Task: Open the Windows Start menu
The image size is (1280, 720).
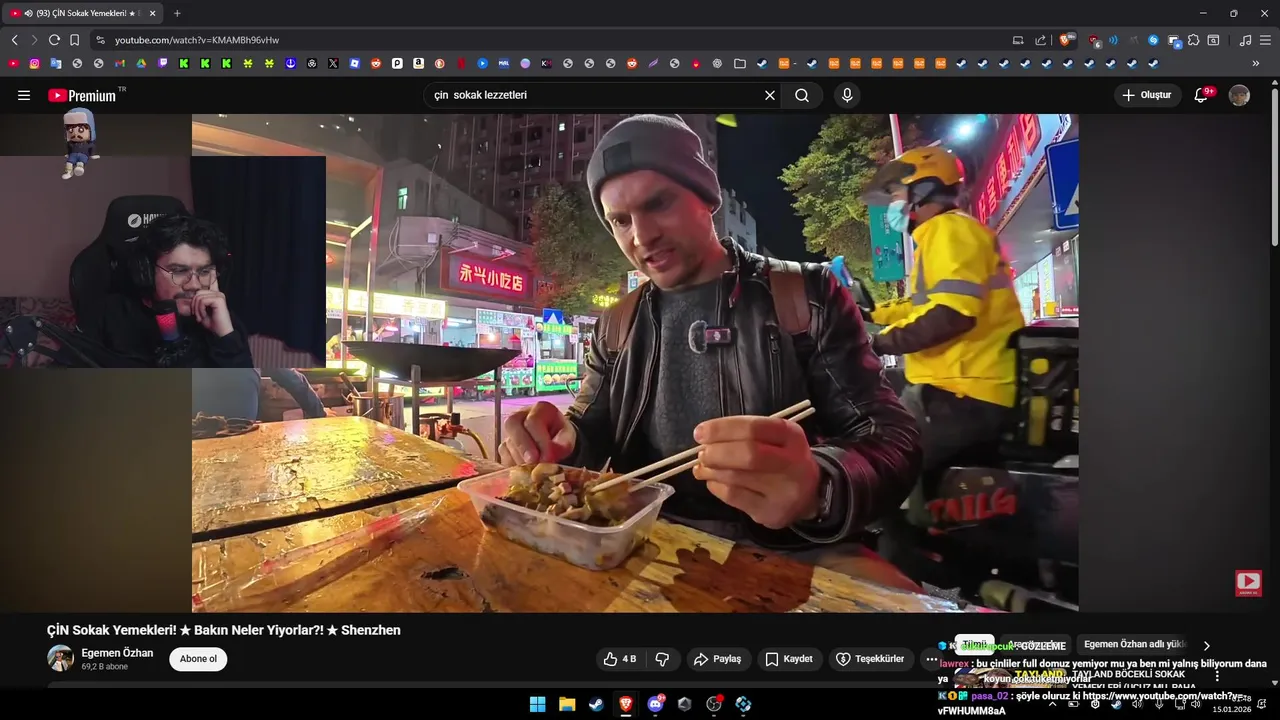Action: point(537,704)
